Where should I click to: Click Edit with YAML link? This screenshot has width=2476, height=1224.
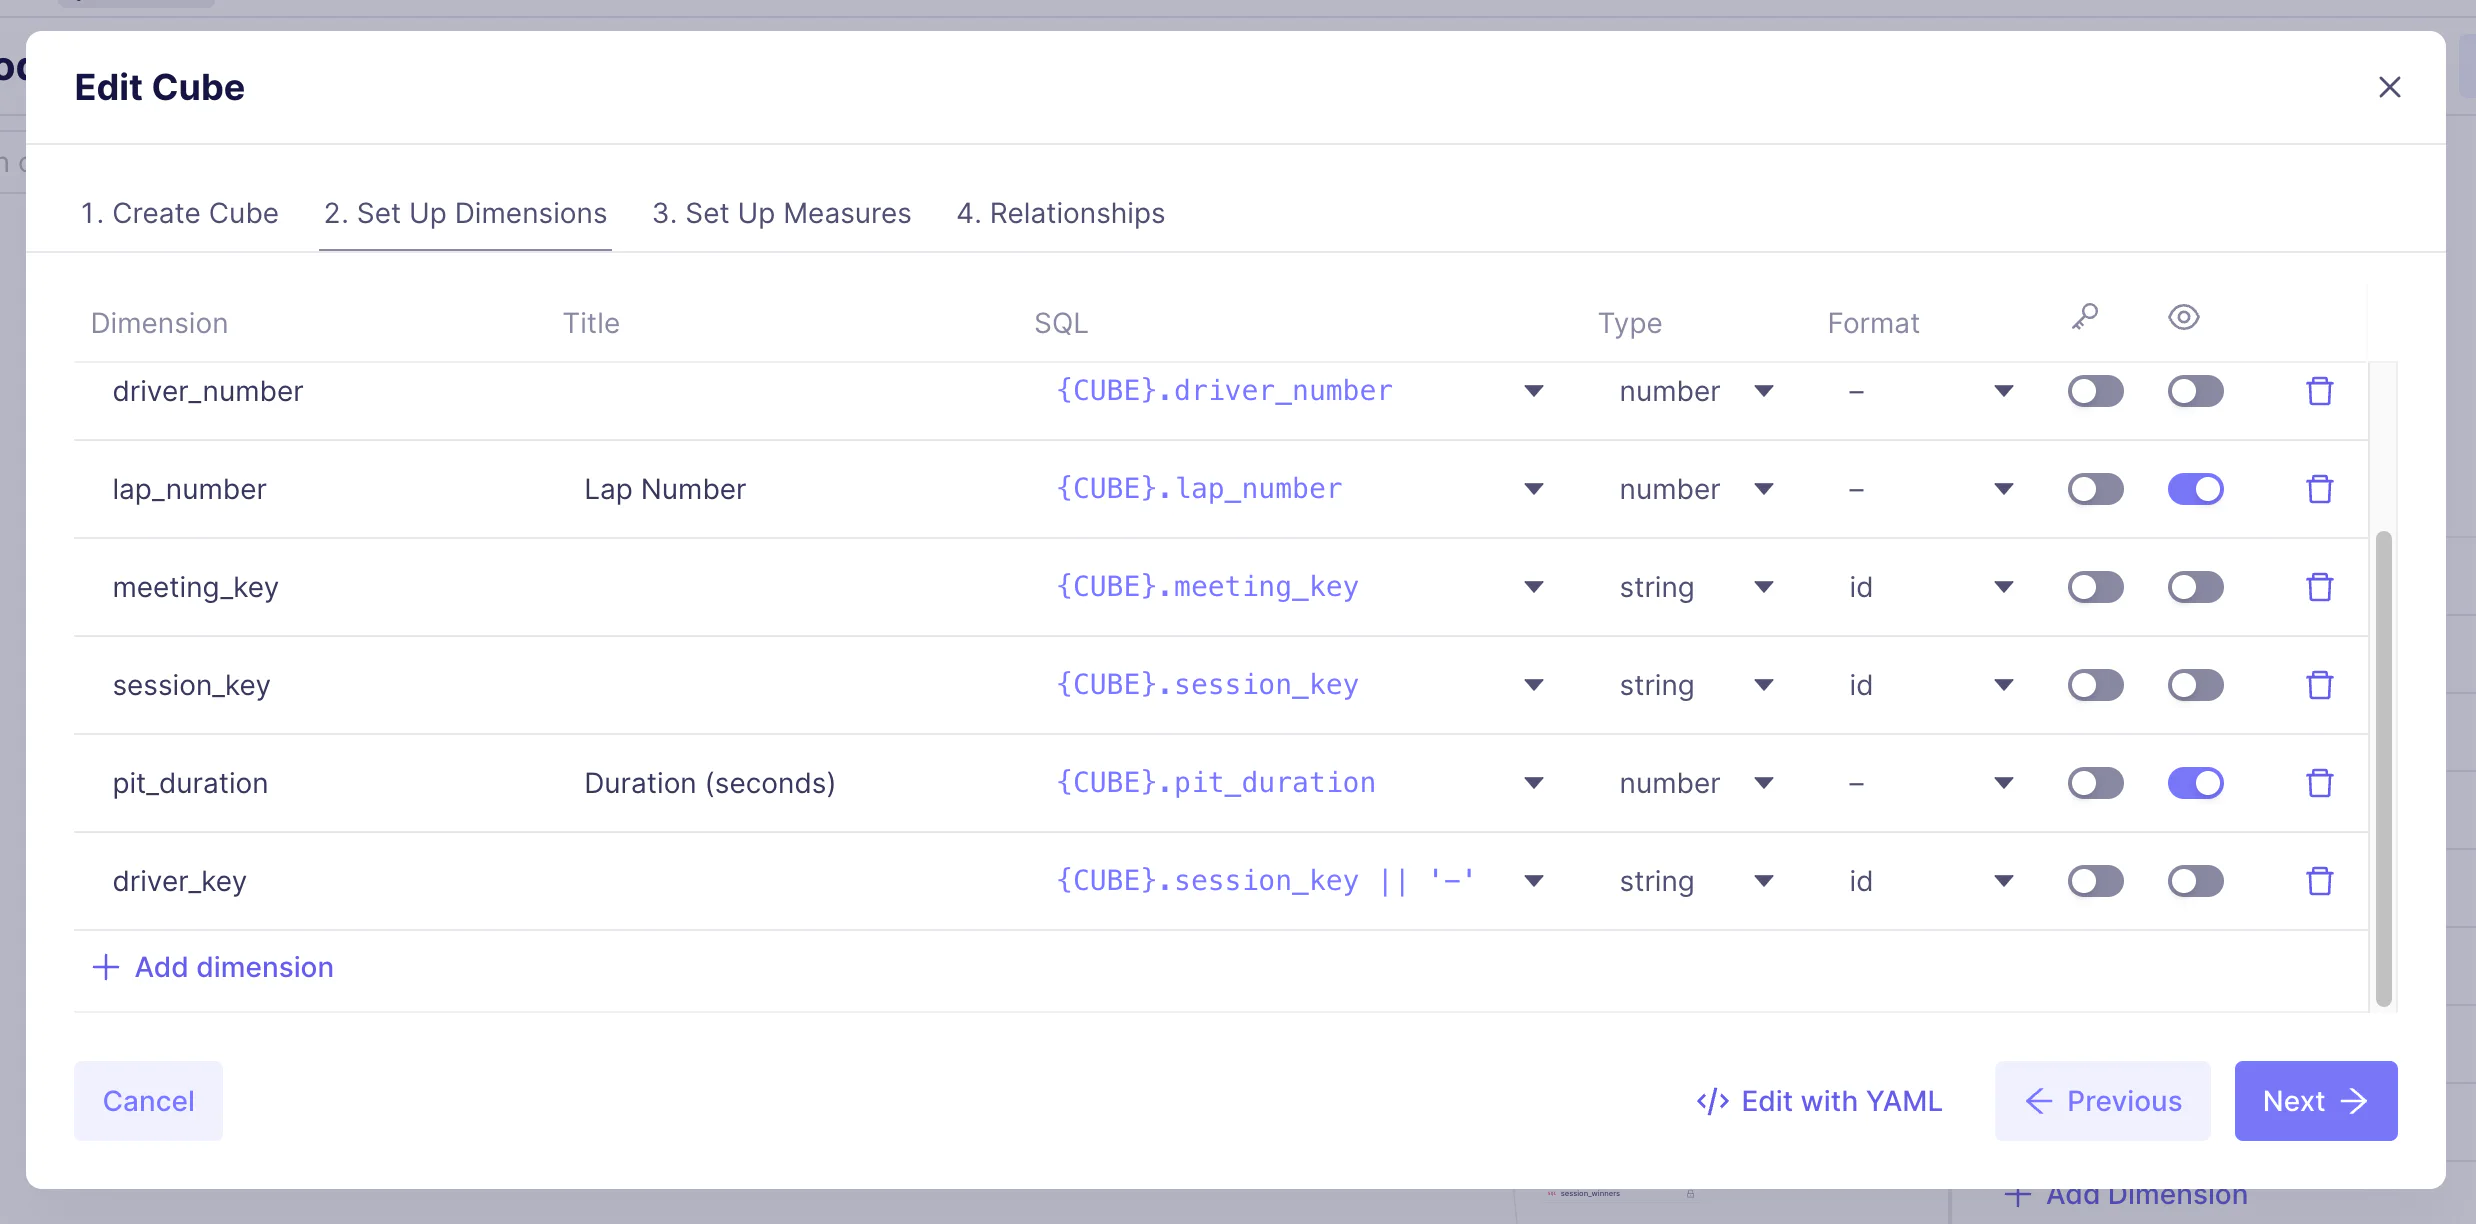tap(1819, 1101)
